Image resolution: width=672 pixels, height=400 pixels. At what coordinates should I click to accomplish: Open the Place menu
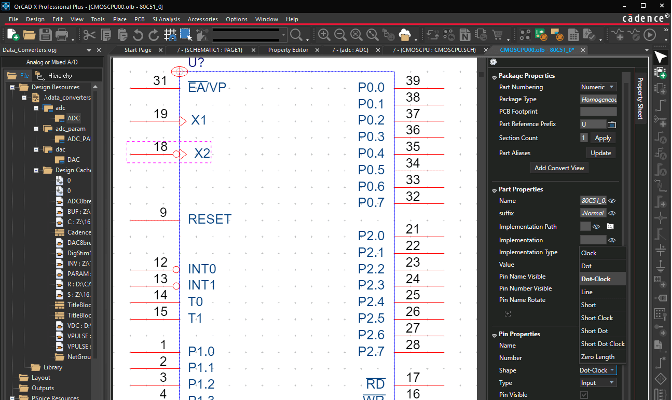[x=120, y=19]
